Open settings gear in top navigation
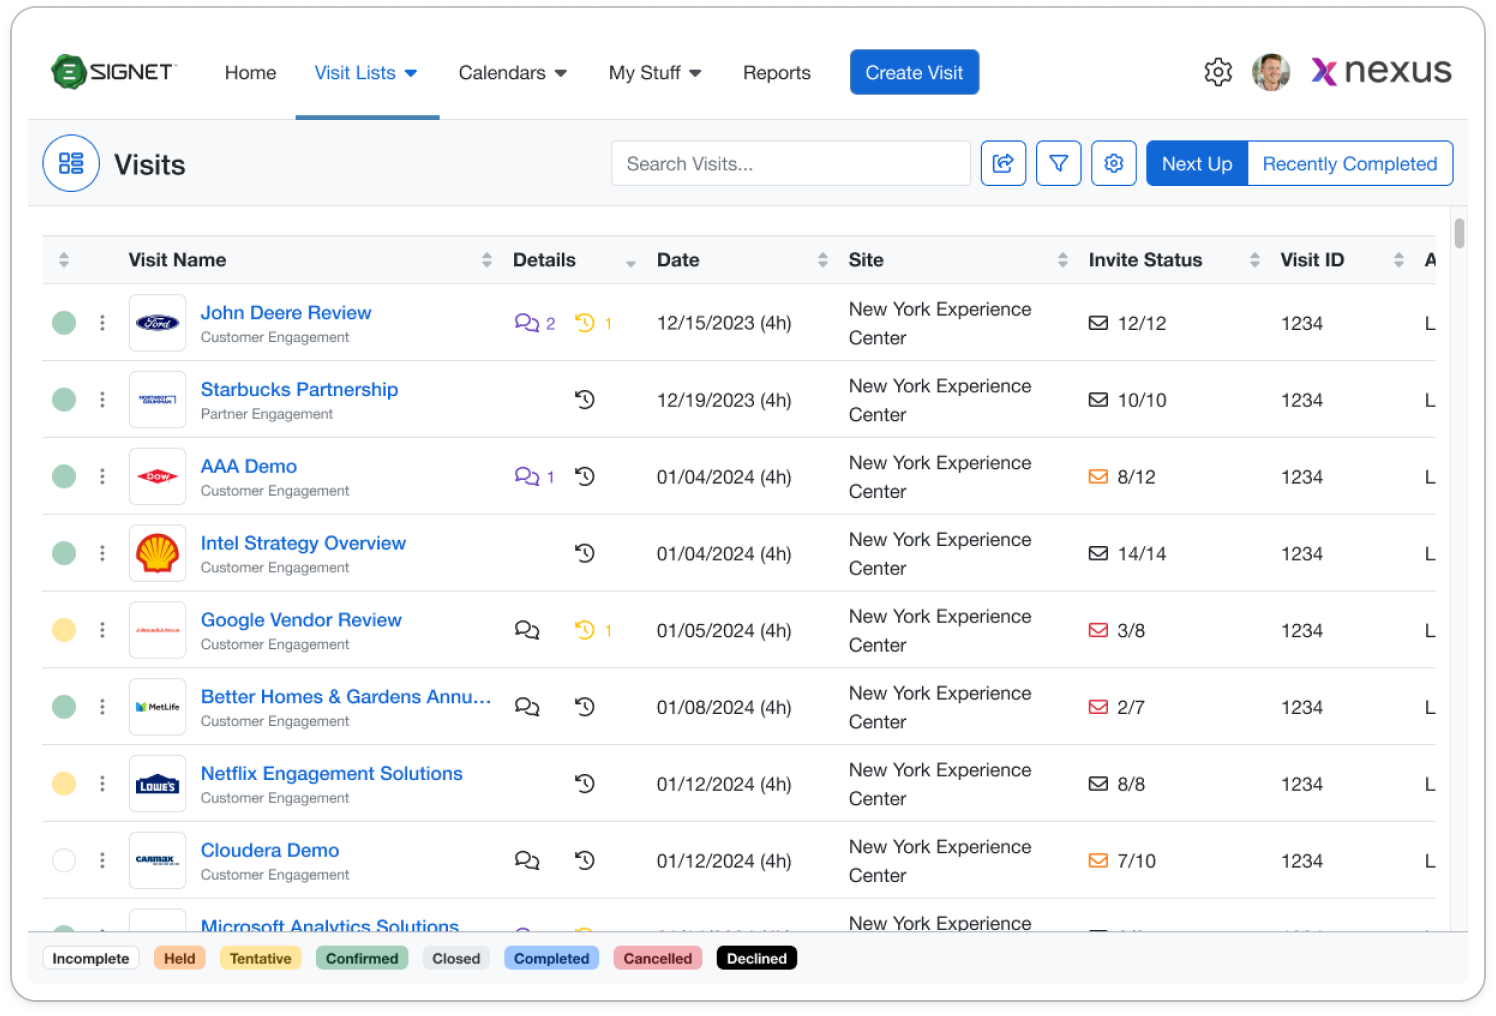Viewport: 1496px width, 1016px height. click(x=1217, y=72)
